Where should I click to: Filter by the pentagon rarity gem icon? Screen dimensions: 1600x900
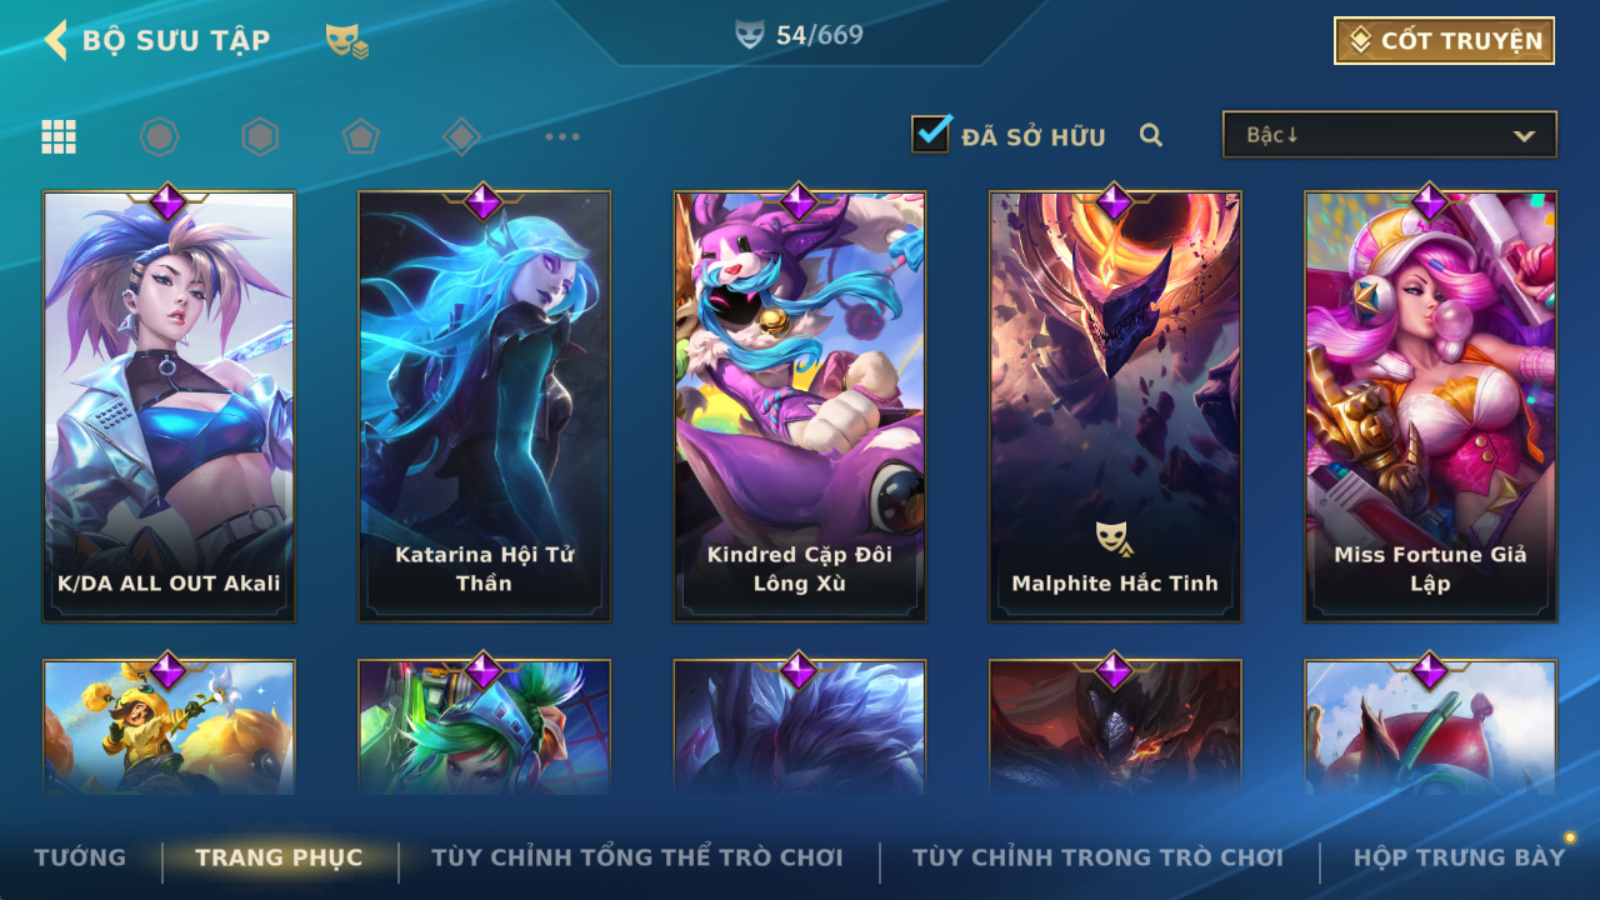coord(361,136)
